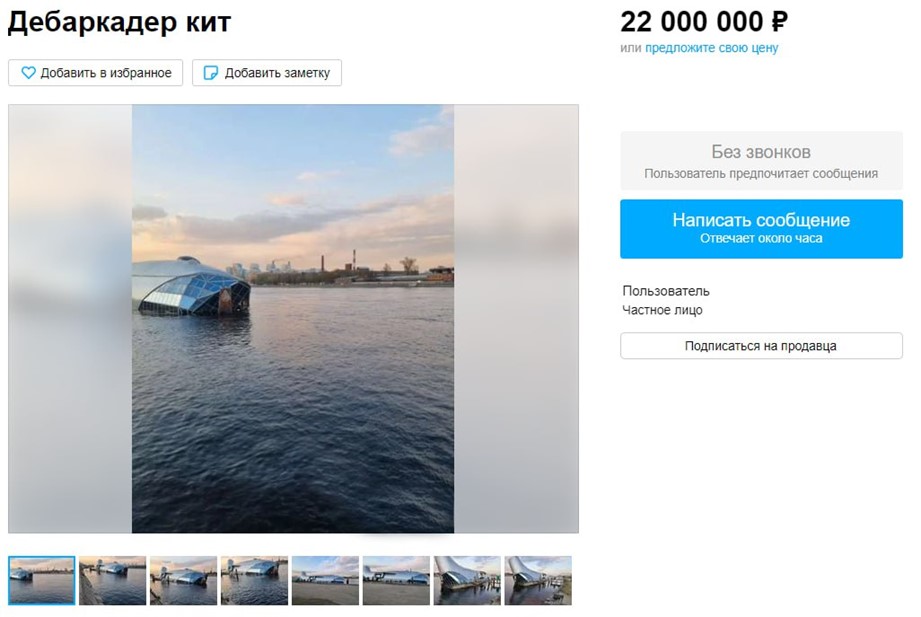Viewport: 921px width, 617px height.
Task: View the third photo thumbnail
Action: click(184, 580)
